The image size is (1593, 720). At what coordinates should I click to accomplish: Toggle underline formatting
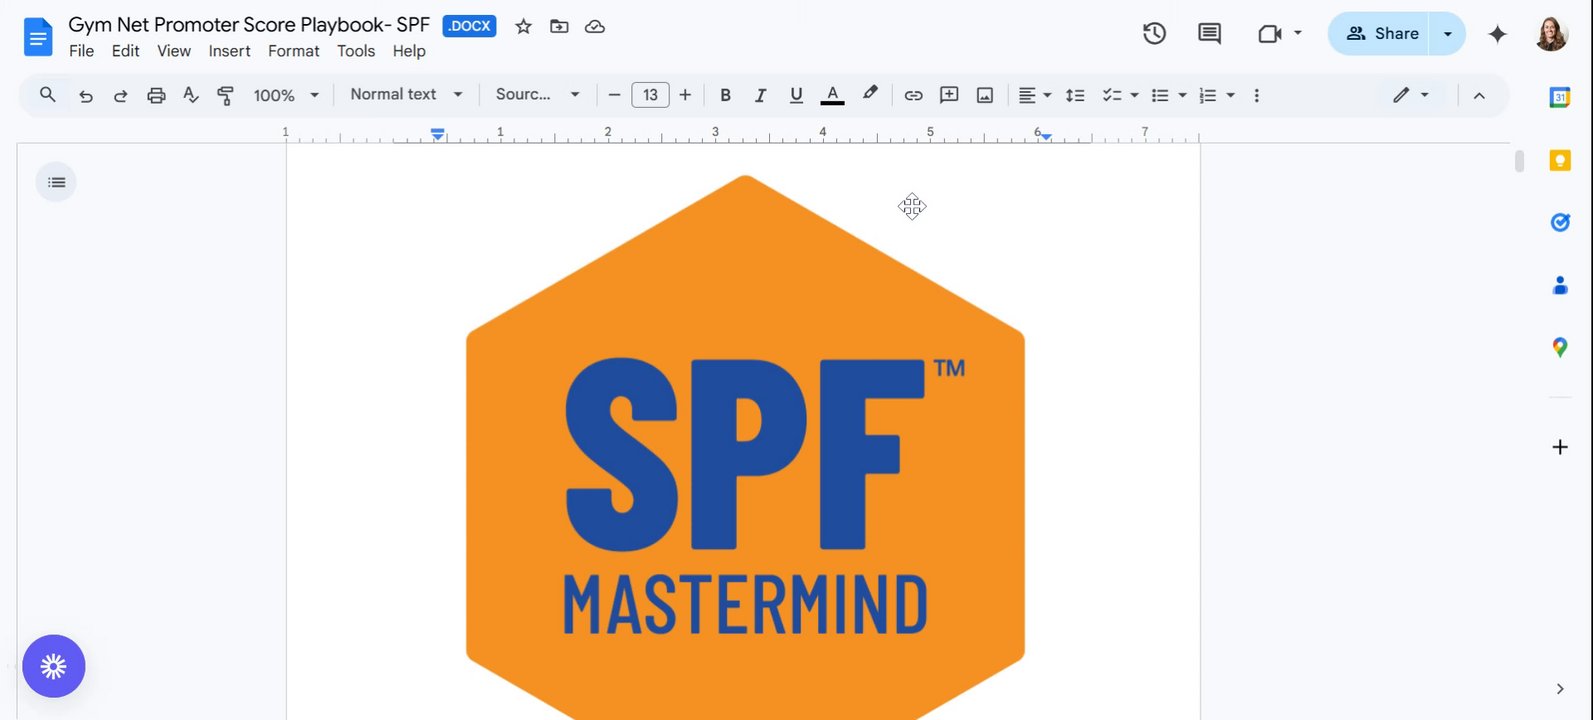[x=796, y=95]
